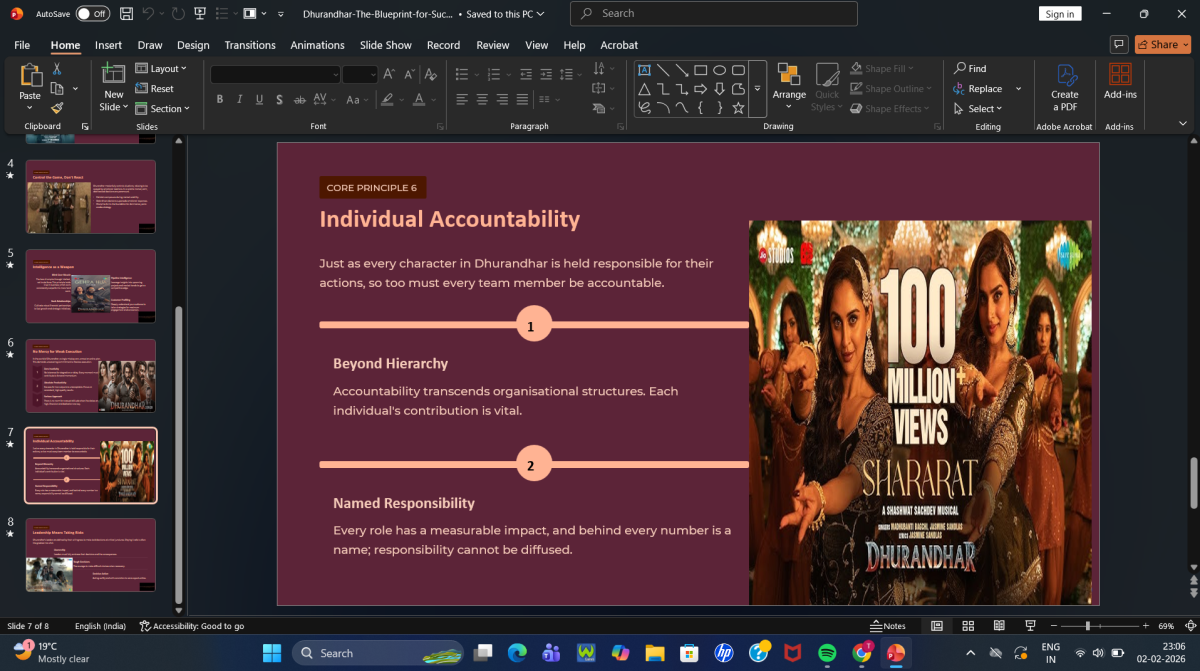
Task: Select slide 6 thumbnail
Action: pyautogui.click(x=91, y=375)
